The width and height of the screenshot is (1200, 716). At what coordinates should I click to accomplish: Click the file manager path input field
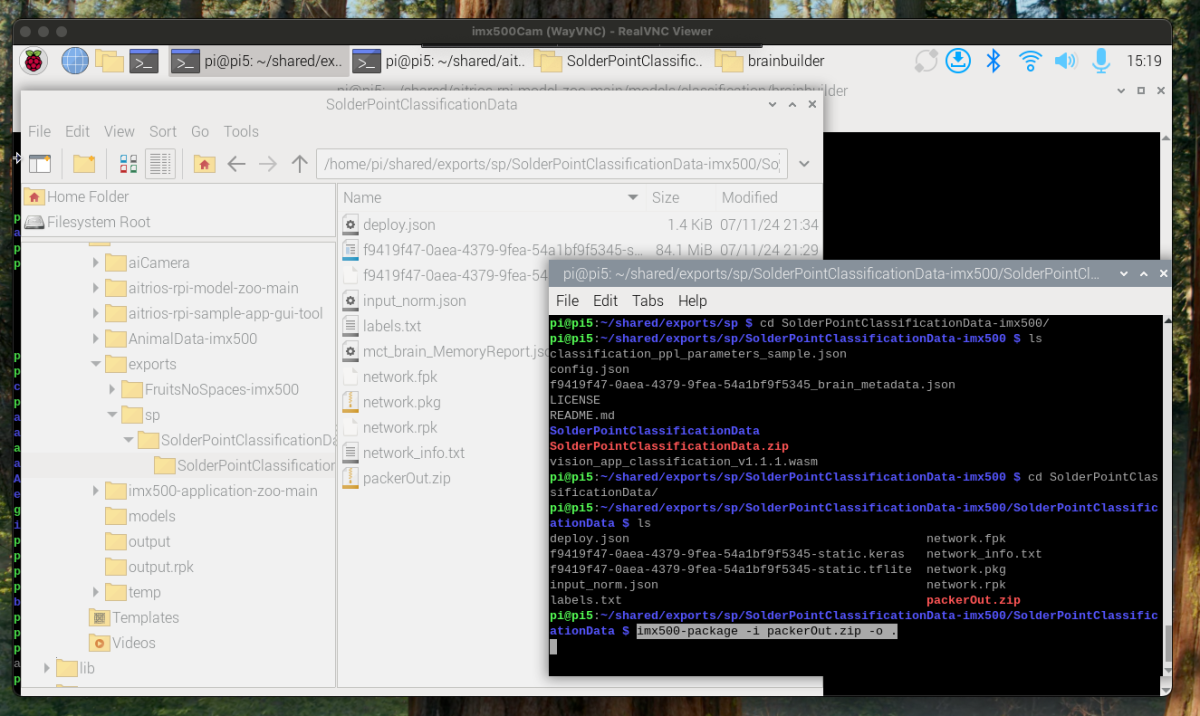tap(552, 164)
